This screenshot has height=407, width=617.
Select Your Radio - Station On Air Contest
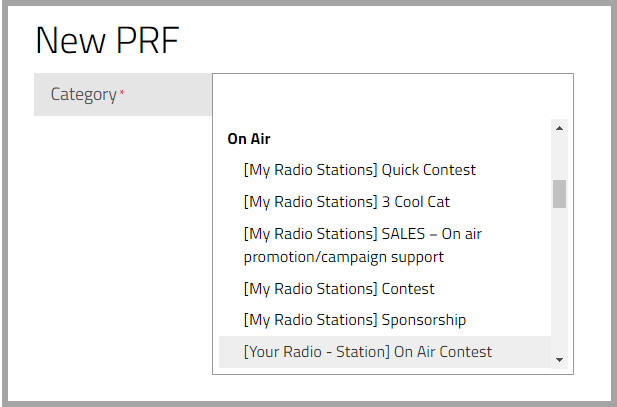(367, 351)
